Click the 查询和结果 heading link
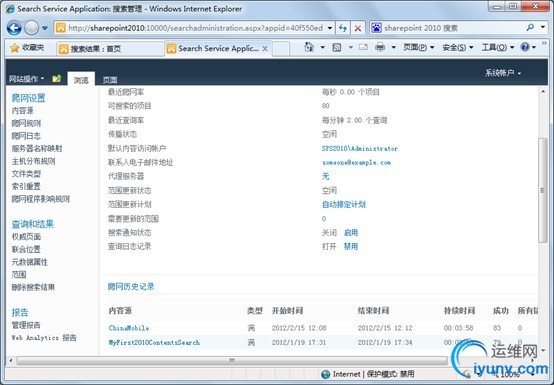The width and height of the screenshot is (554, 385). (33, 224)
